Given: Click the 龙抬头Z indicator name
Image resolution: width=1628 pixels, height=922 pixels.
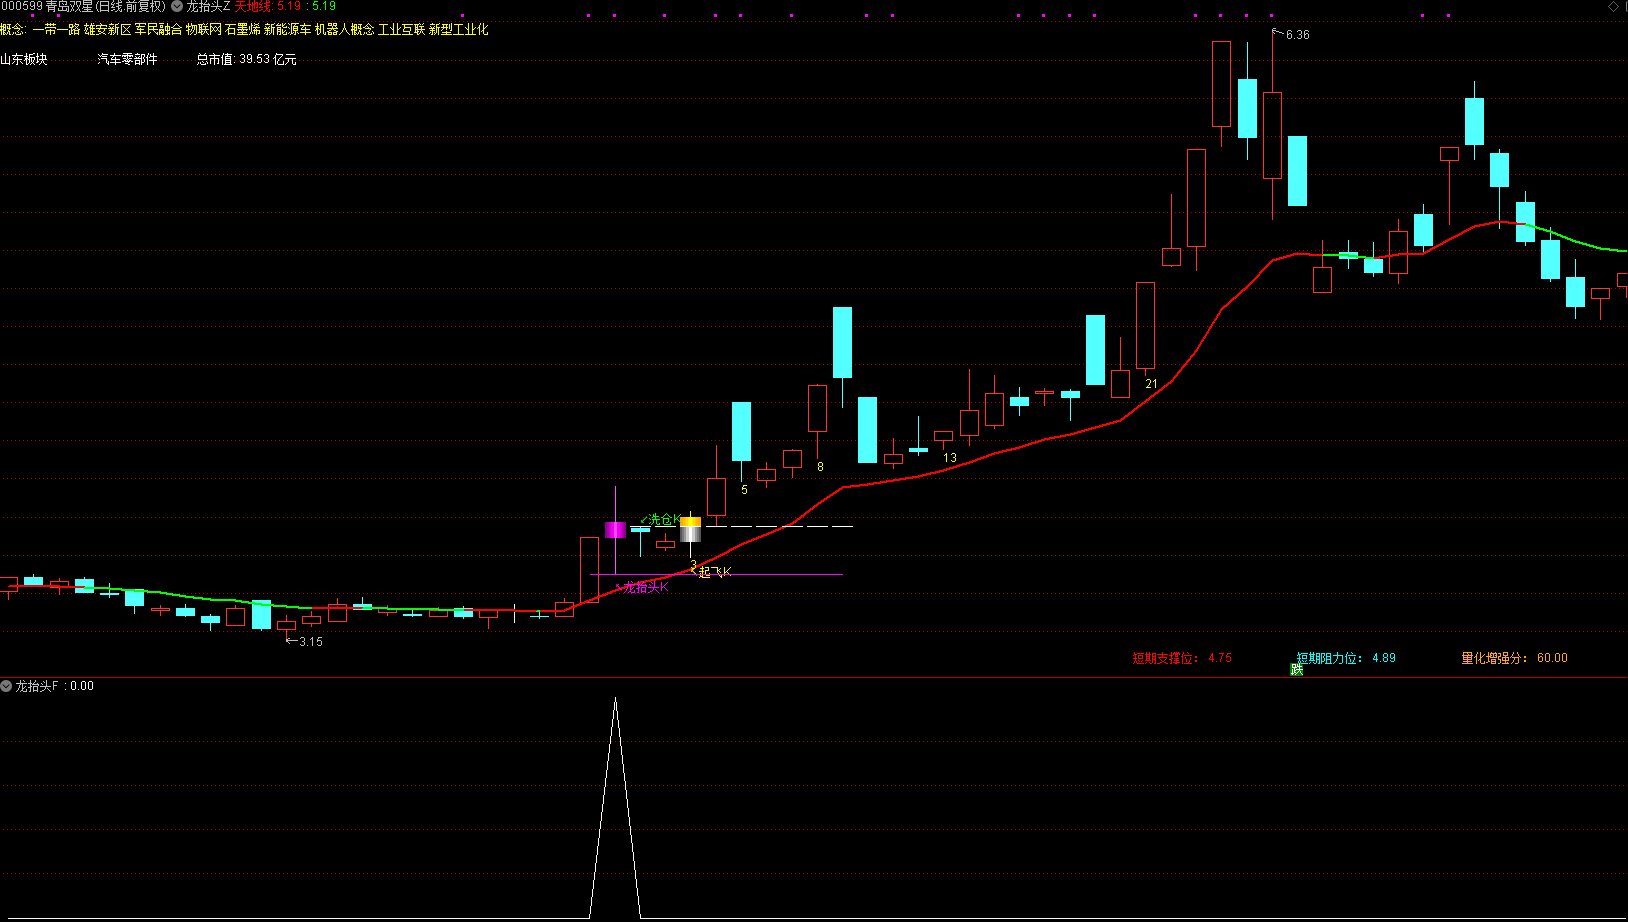Looking at the screenshot, I should click(x=208, y=6).
